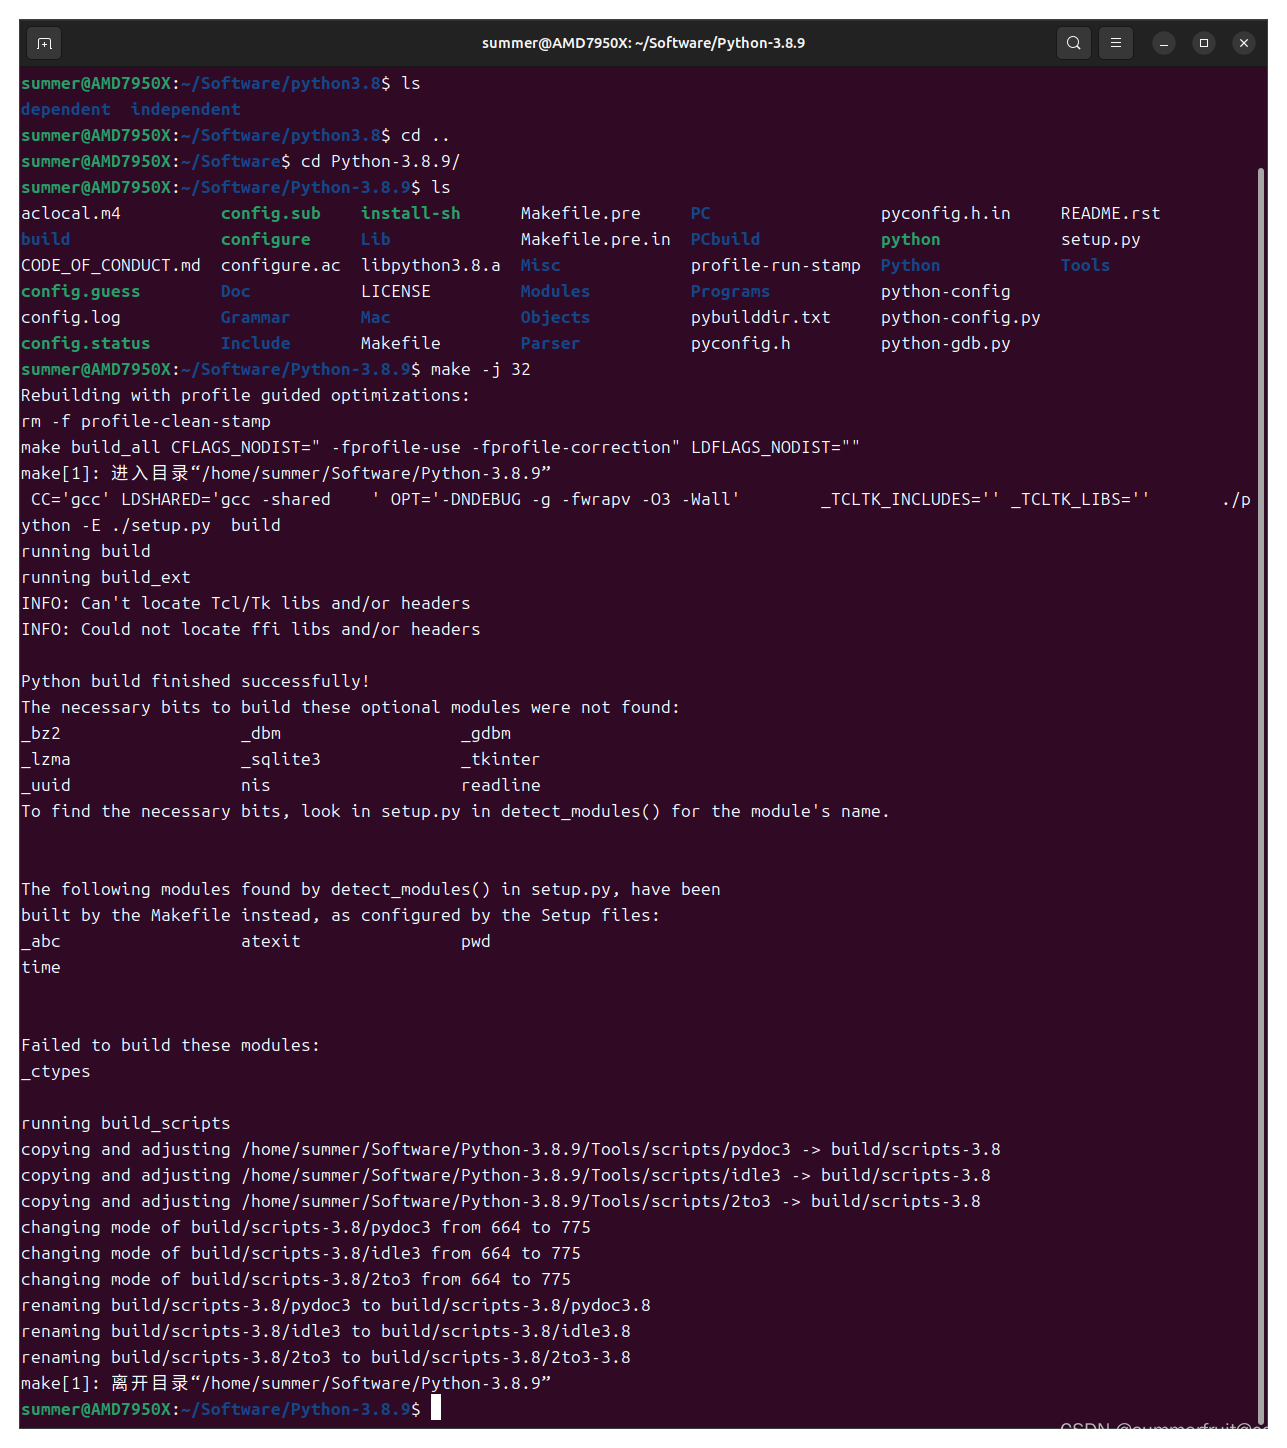The image size is (1287, 1448).
Task: Click the 'Lib' directory name
Action: pyautogui.click(x=376, y=239)
